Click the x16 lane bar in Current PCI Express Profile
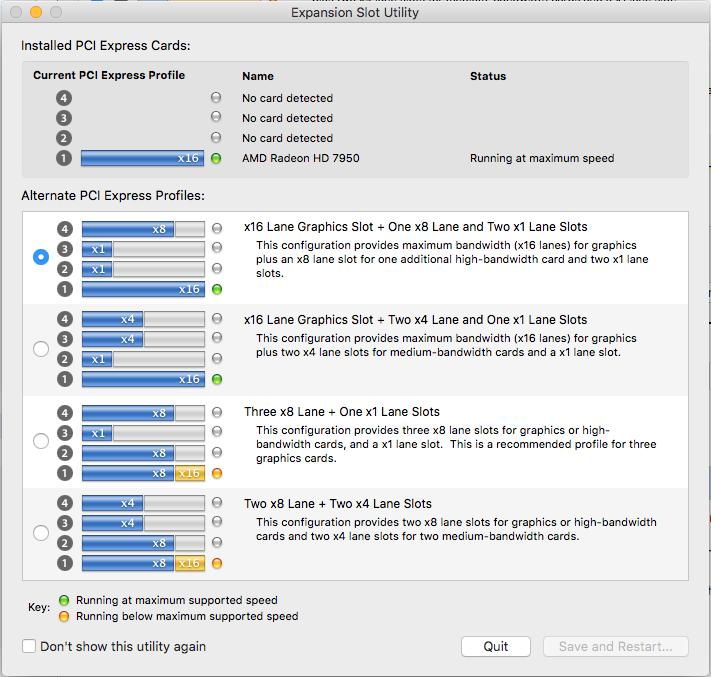Screen dimensions: 711x677 click(142, 158)
